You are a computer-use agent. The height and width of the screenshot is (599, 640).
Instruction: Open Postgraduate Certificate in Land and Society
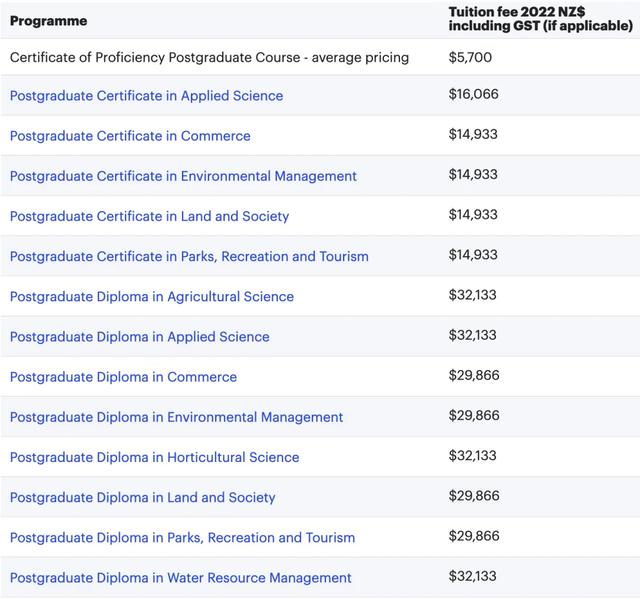click(x=149, y=216)
